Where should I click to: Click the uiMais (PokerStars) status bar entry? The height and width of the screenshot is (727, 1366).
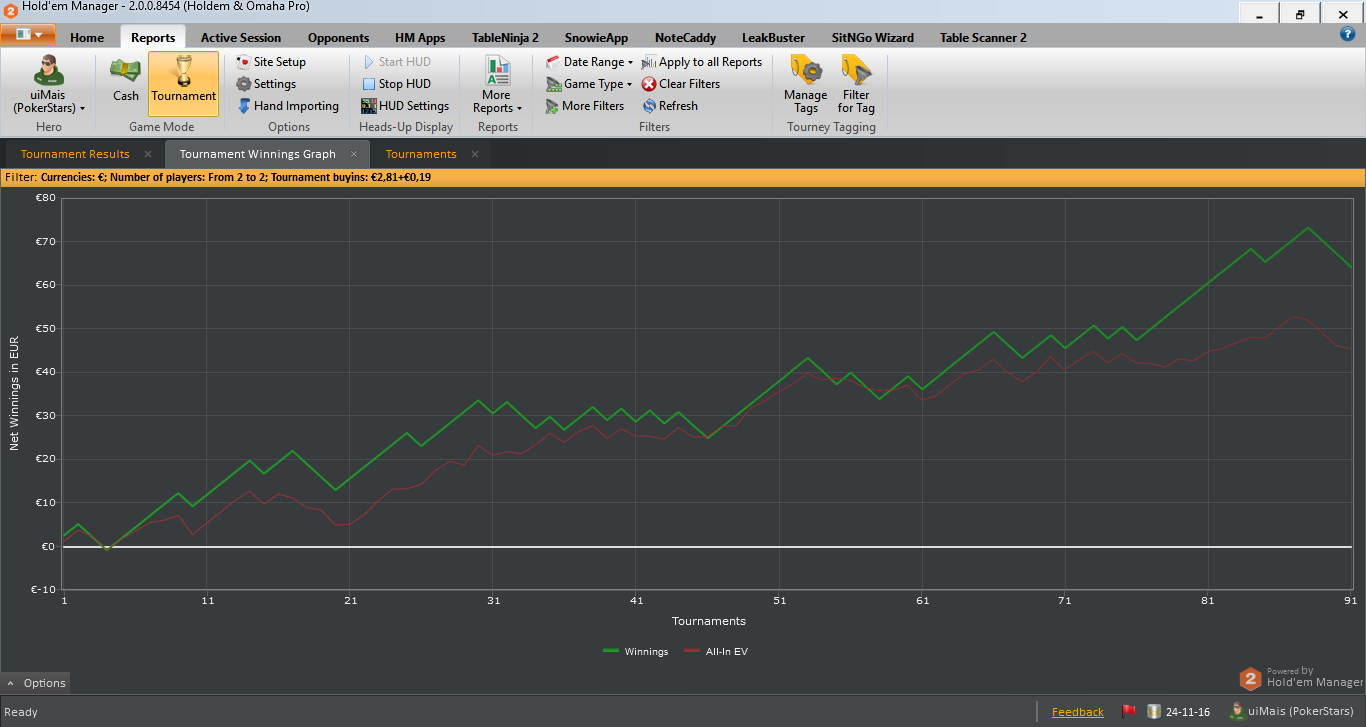(x=1293, y=712)
